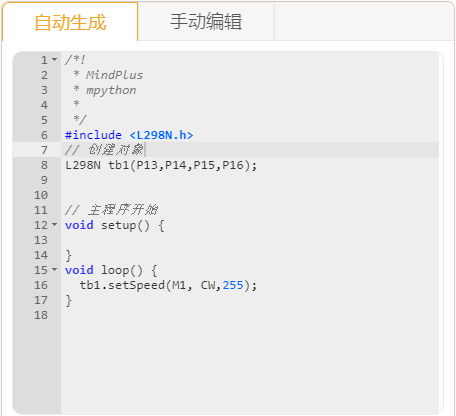
Task: Switch to the 自动生成 tab
Action: pos(70,22)
